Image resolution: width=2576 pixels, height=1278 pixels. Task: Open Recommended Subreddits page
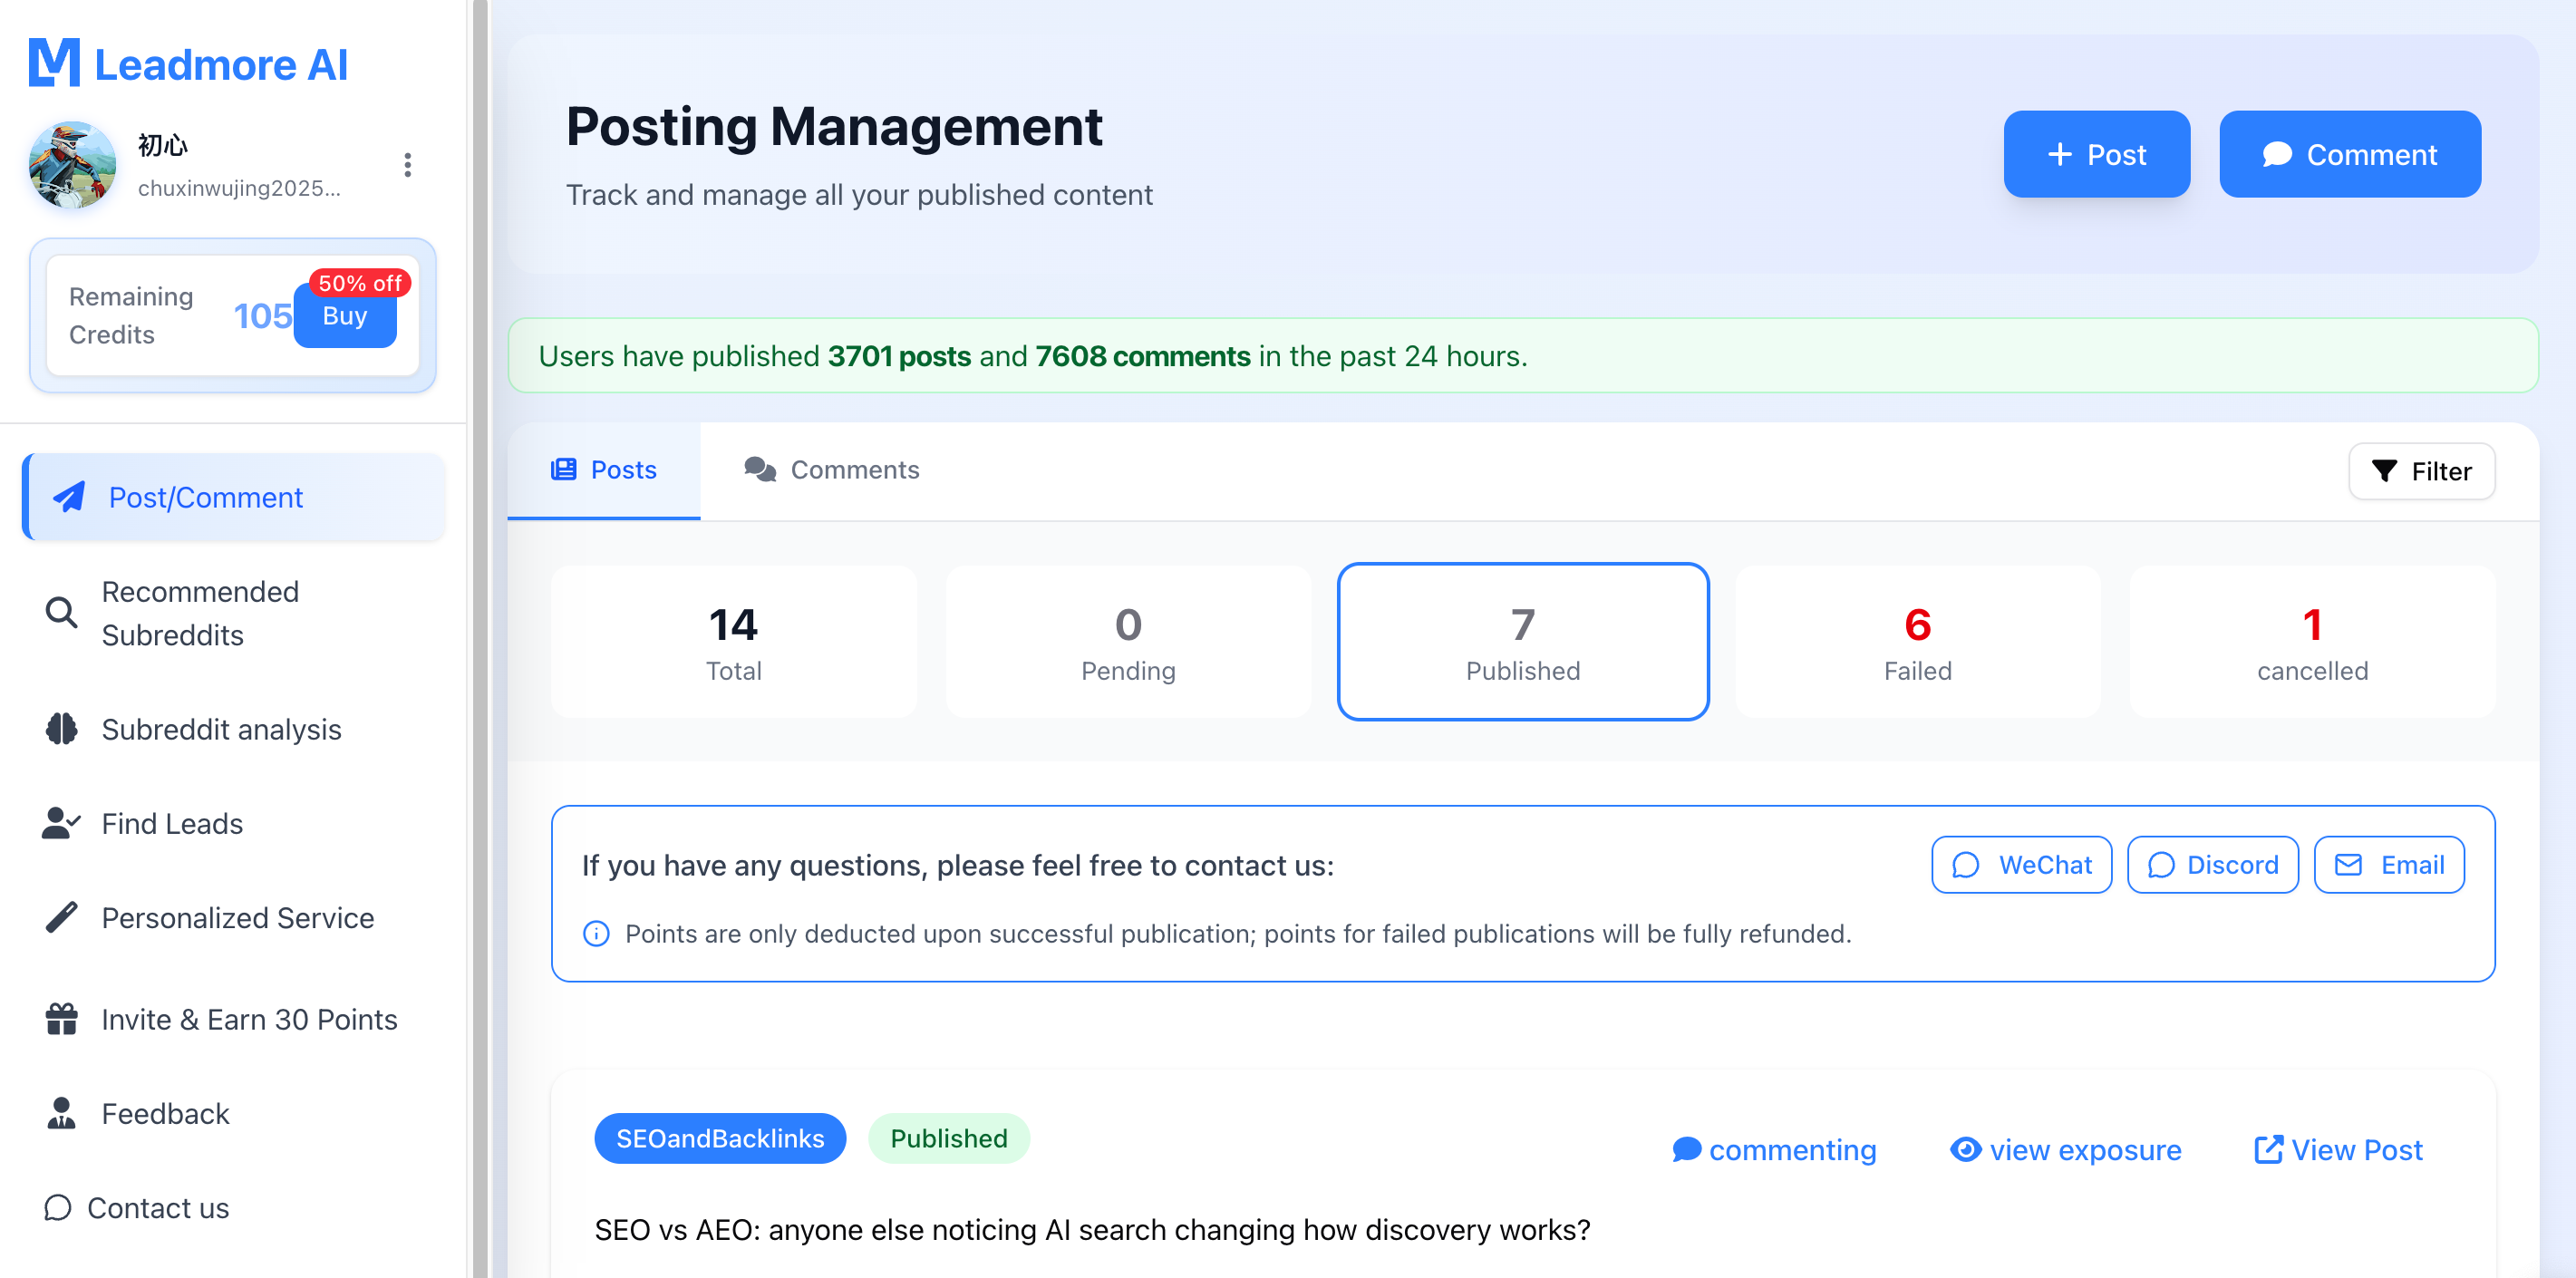coord(234,613)
